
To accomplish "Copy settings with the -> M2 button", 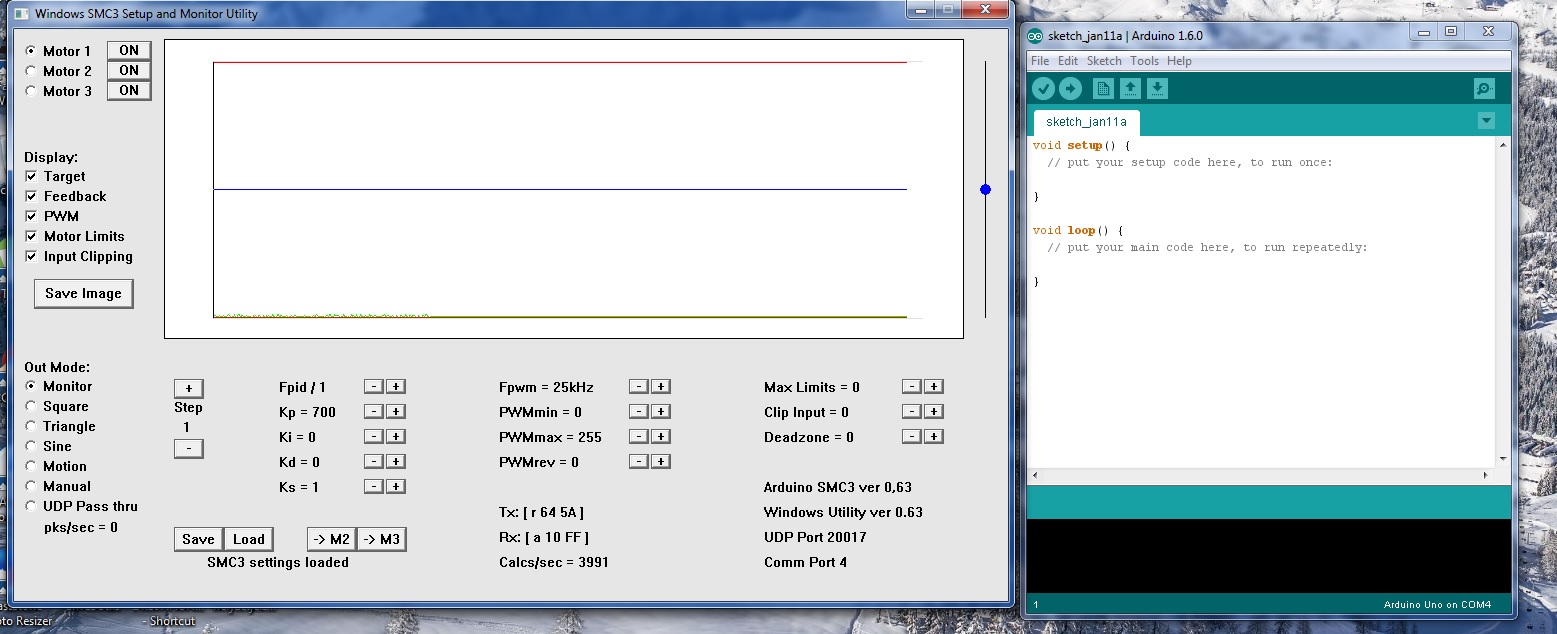I will click(x=331, y=540).
